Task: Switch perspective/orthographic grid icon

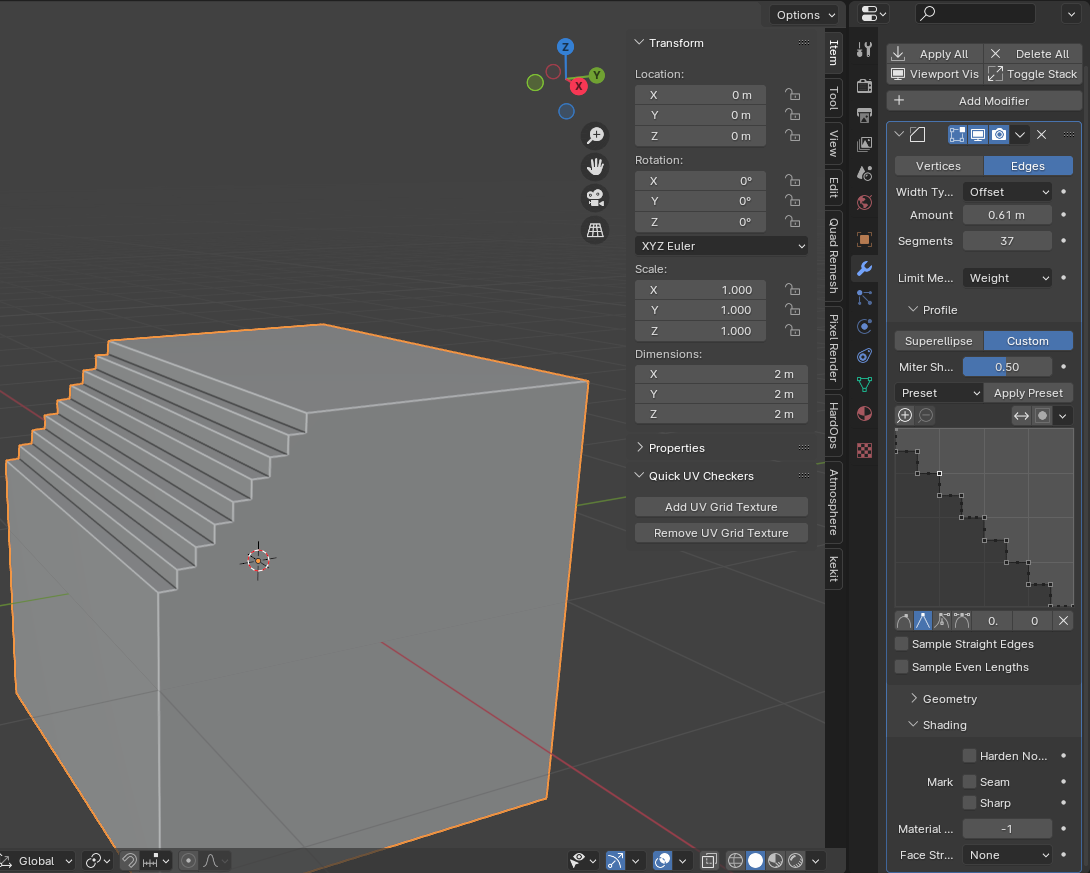Action: pyautogui.click(x=595, y=230)
